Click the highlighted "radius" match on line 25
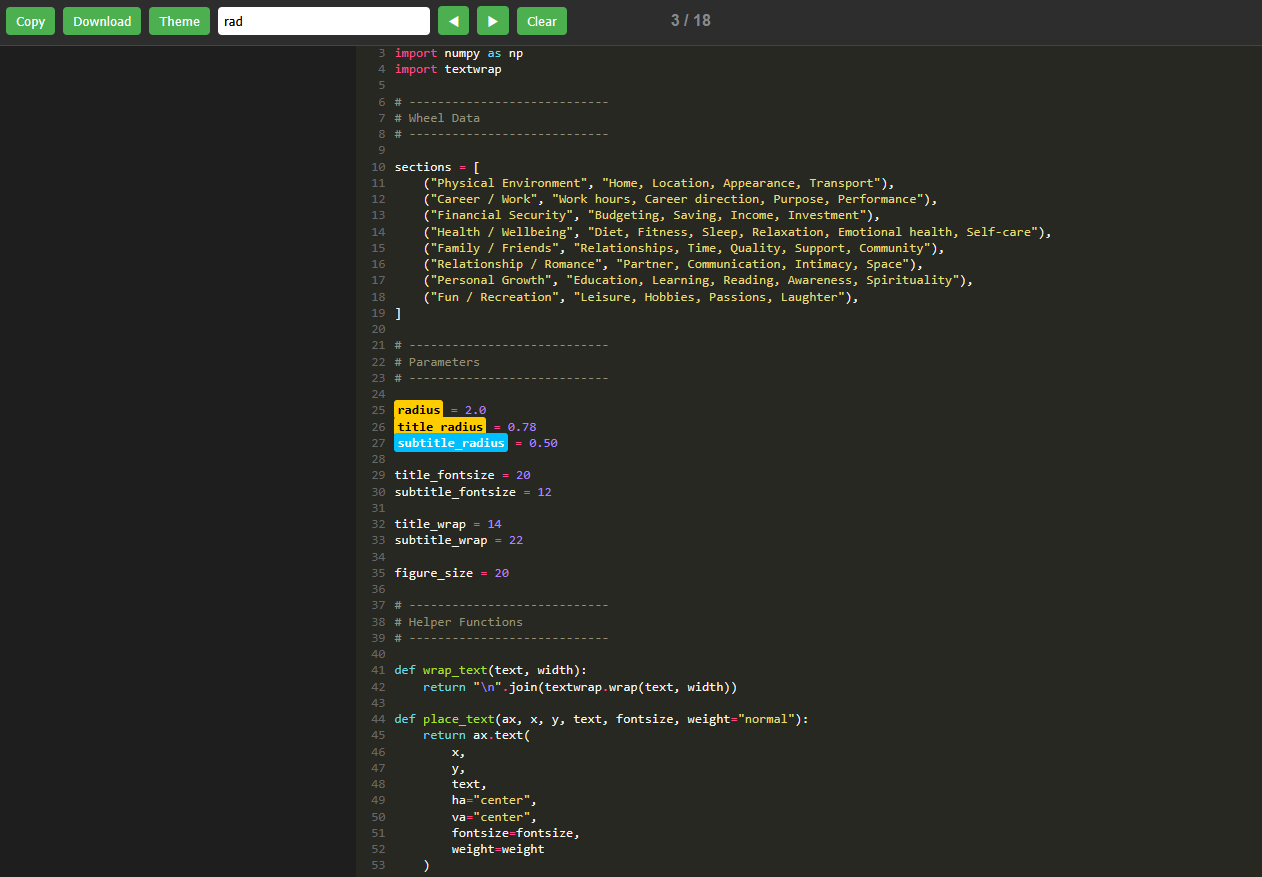 pos(418,410)
